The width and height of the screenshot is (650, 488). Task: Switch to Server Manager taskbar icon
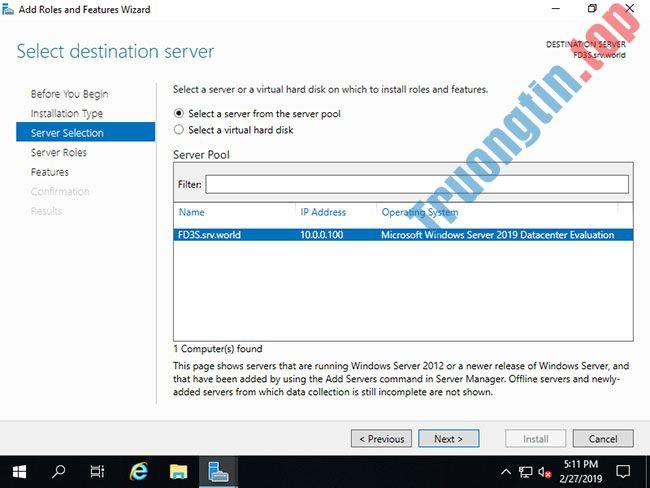[218, 472]
